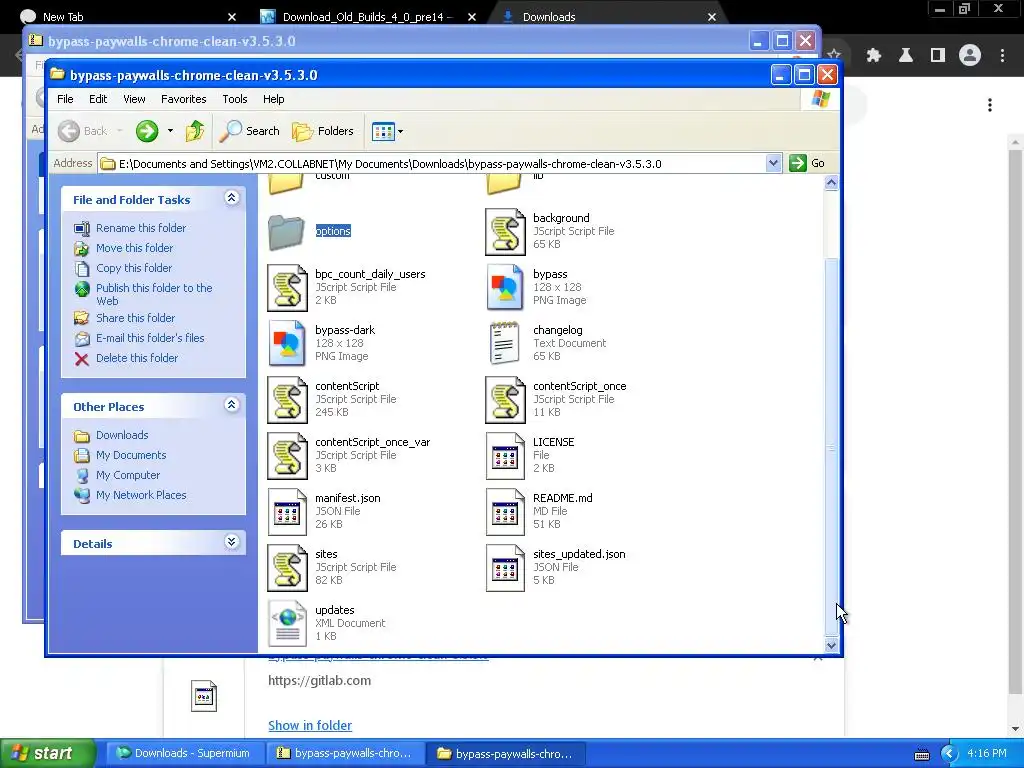This screenshot has width=1024, height=768.
Task: Click the Go button
Action: click(807, 163)
